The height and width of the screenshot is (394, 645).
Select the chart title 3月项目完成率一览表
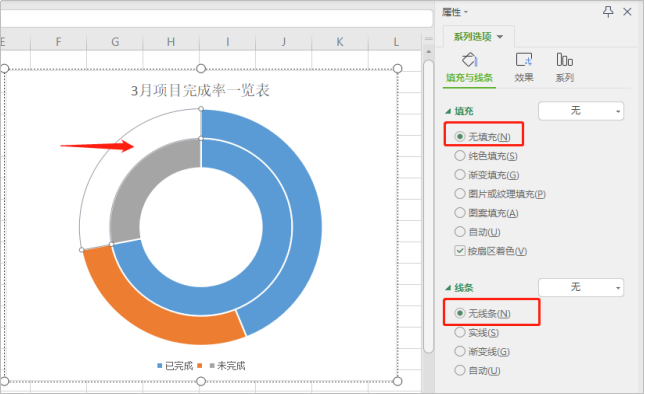point(200,90)
